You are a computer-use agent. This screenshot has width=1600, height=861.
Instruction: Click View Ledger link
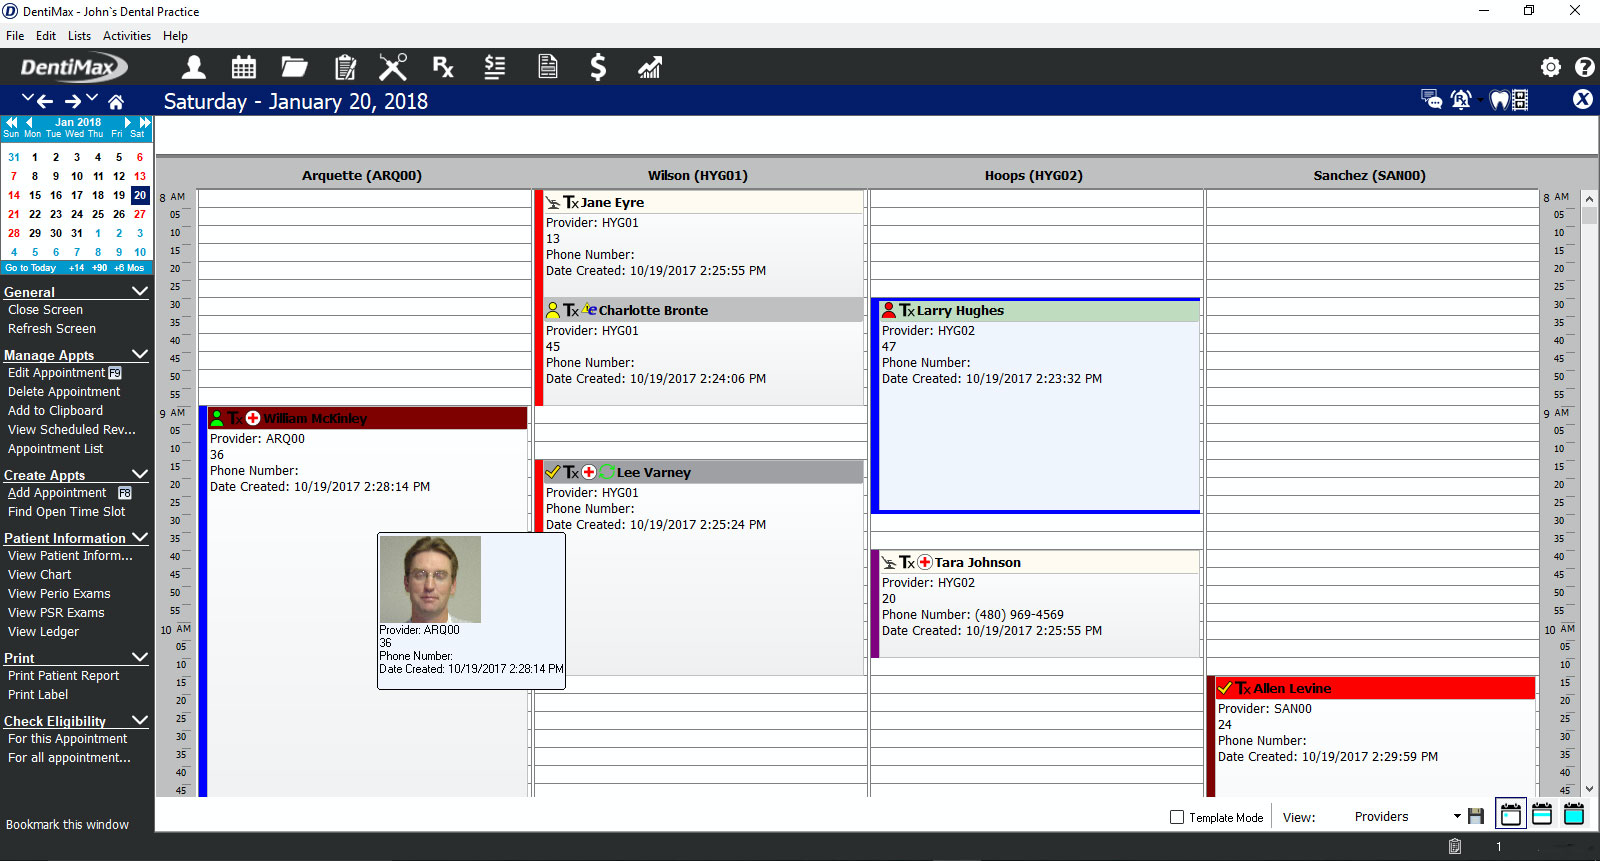pyautogui.click(x=43, y=632)
